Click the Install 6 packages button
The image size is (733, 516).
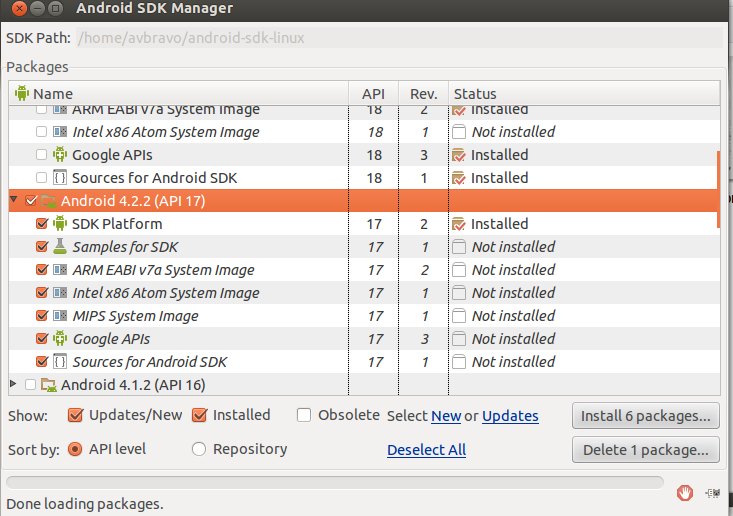pyautogui.click(x=646, y=416)
